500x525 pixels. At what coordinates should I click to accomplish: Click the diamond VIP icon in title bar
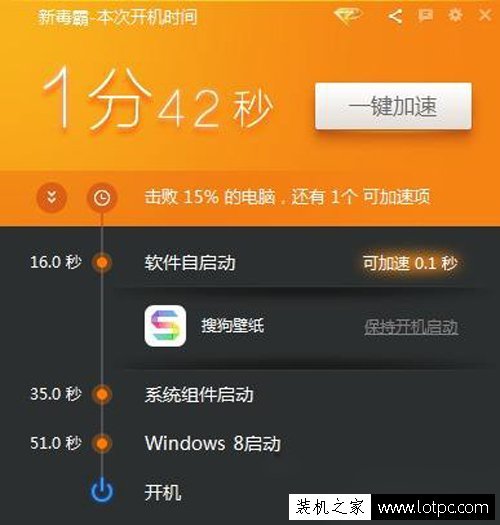click(x=348, y=15)
